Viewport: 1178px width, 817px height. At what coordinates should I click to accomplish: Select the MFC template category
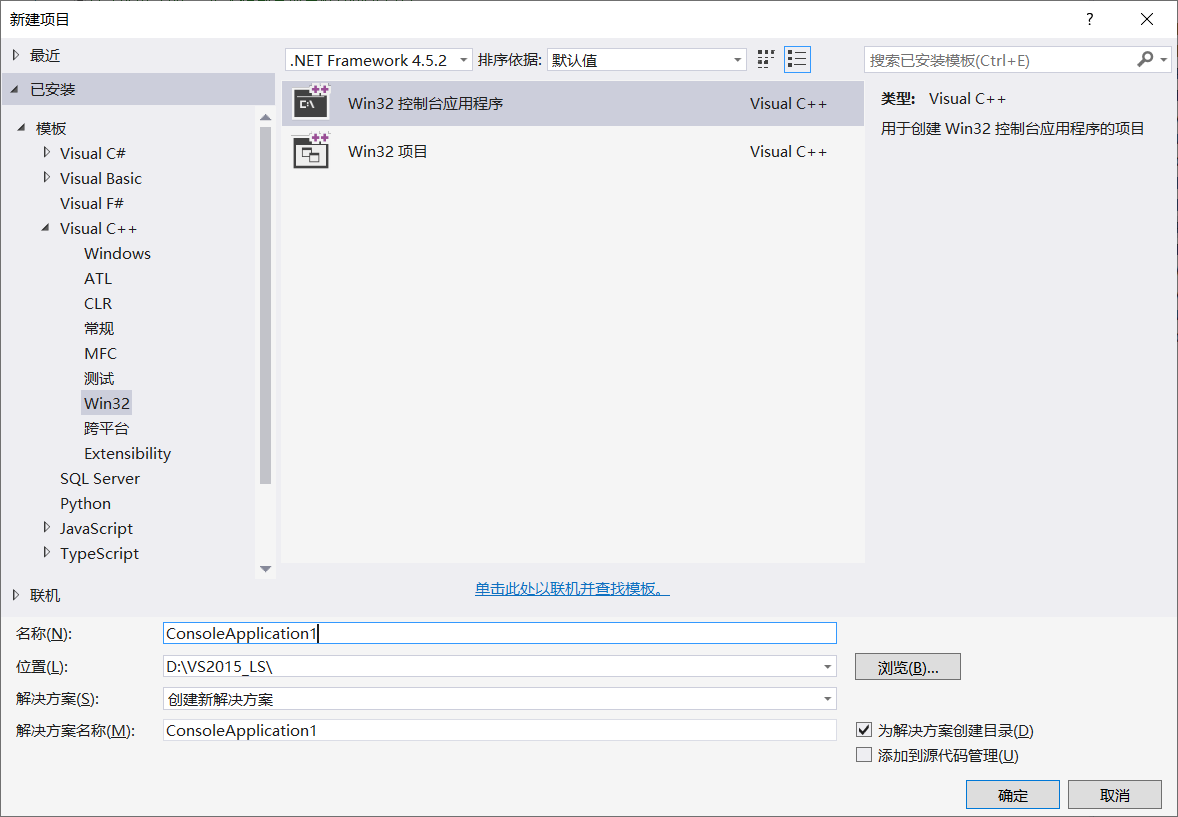tap(98, 353)
